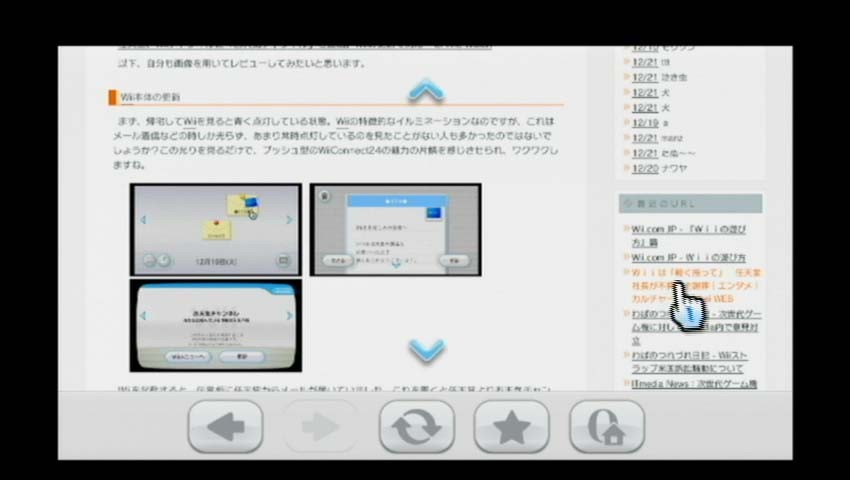The image size is (850, 480).
Task: Open the 'ITmedia News: 次世代ゲーム機' link
Action: tap(694, 384)
